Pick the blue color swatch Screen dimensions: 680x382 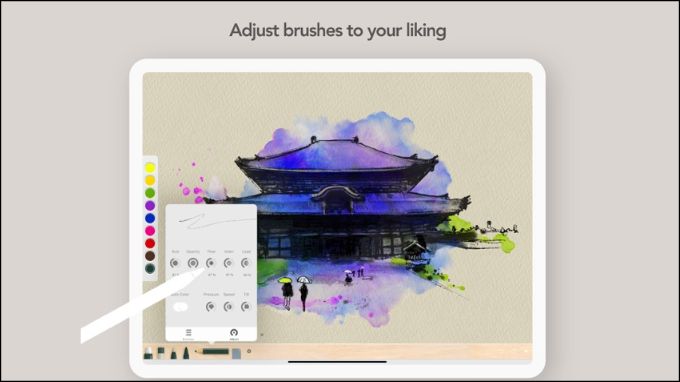(150, 218)
